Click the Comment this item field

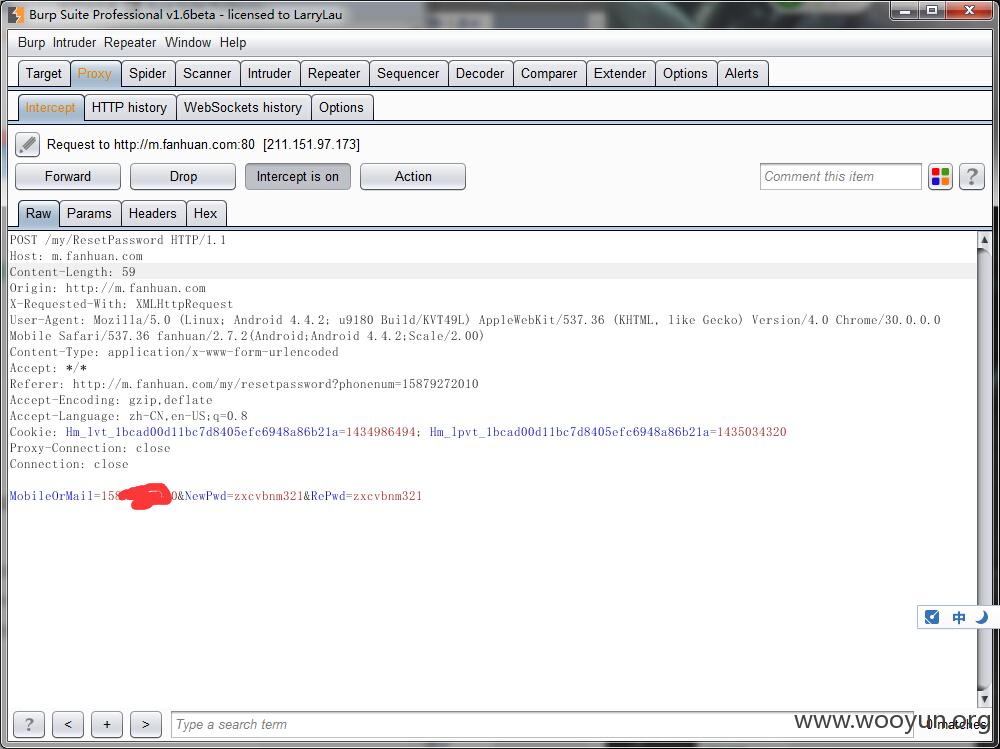tap(841, 177)
